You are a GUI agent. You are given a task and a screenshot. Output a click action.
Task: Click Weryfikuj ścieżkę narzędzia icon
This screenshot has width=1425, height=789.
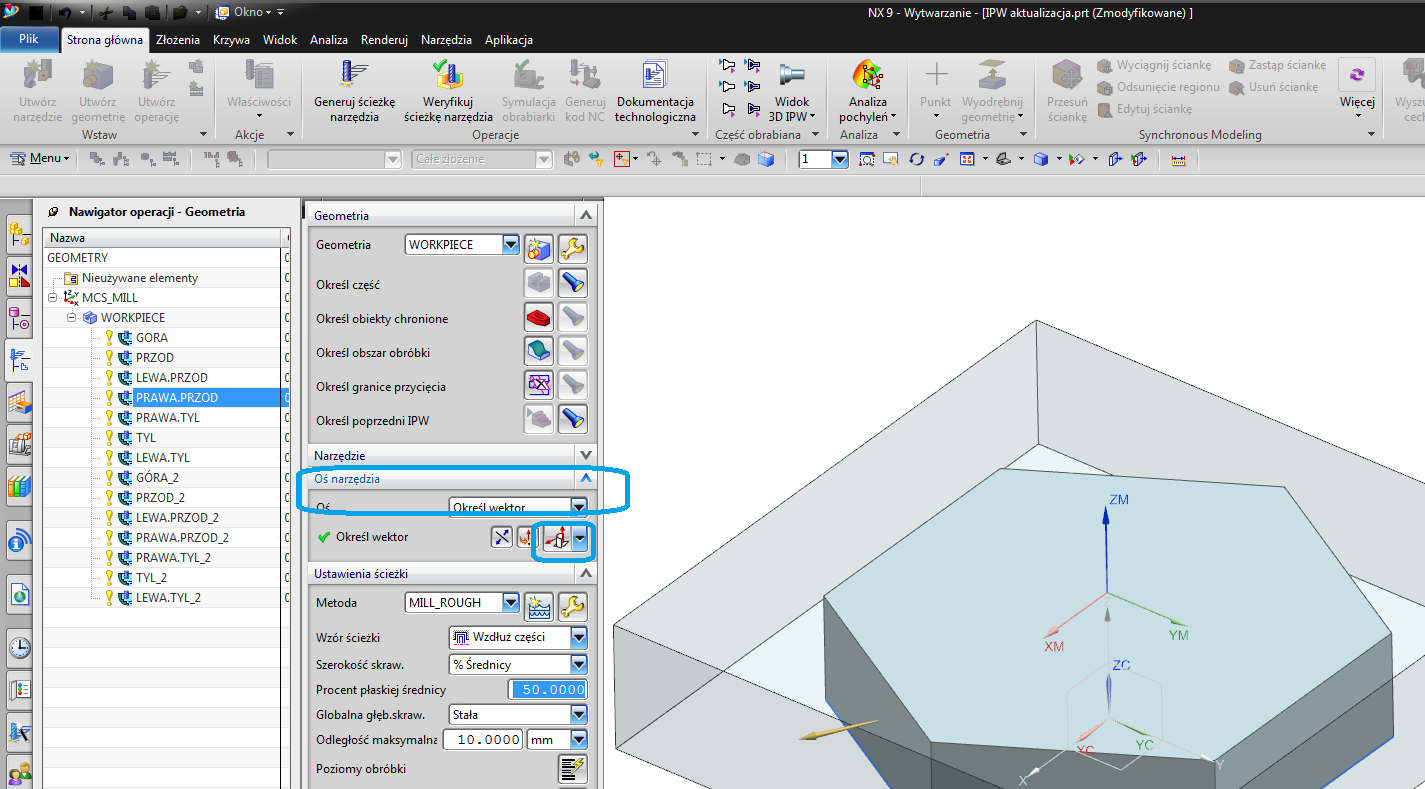[448, 76]
